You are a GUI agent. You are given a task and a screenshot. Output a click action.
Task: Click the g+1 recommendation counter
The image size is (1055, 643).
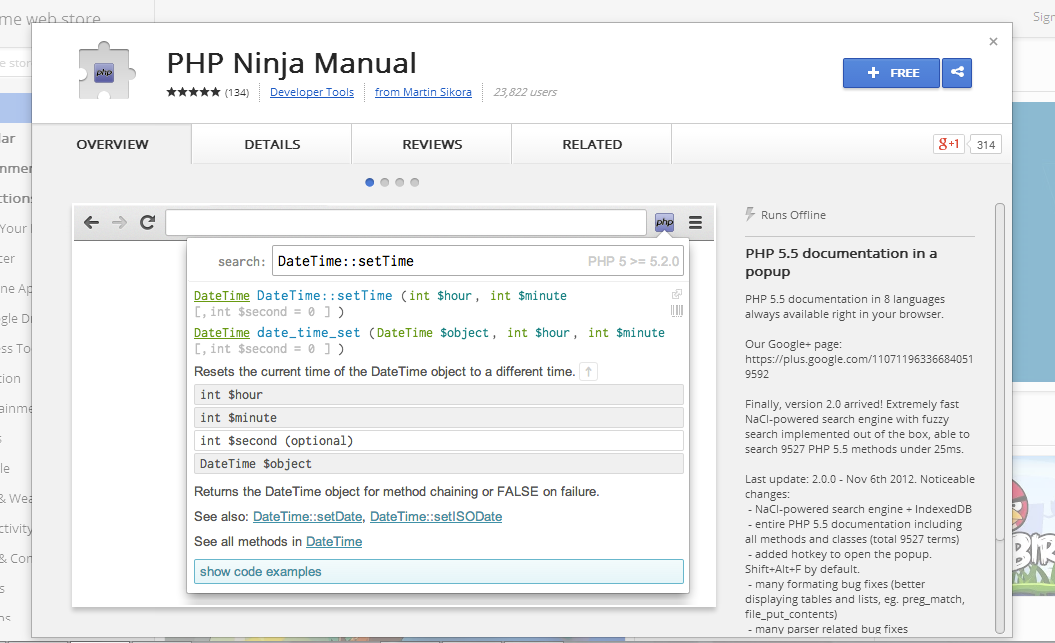coord(948,144)
